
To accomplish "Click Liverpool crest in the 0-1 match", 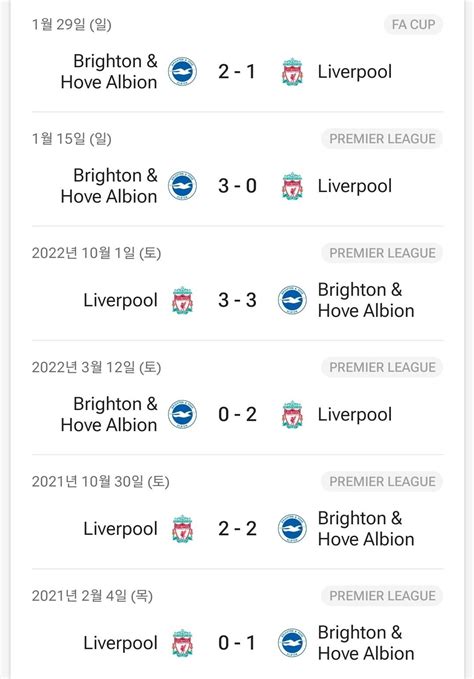I will tap(182, 643).
